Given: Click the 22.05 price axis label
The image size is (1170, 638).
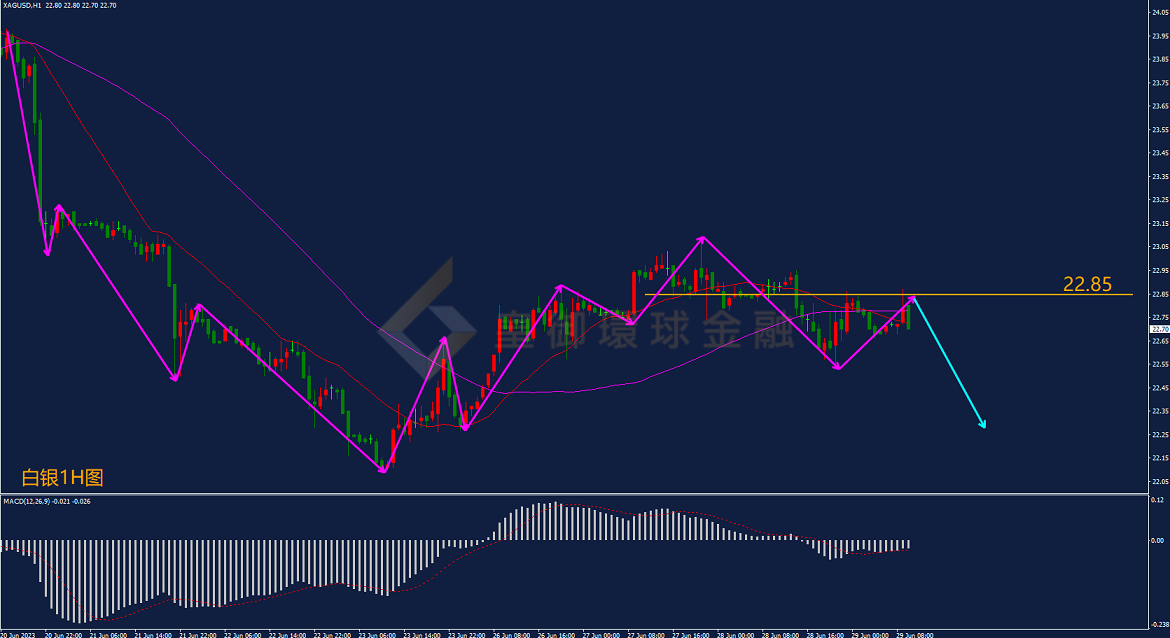Looking at the screenshot, I should coord(1160,482).
